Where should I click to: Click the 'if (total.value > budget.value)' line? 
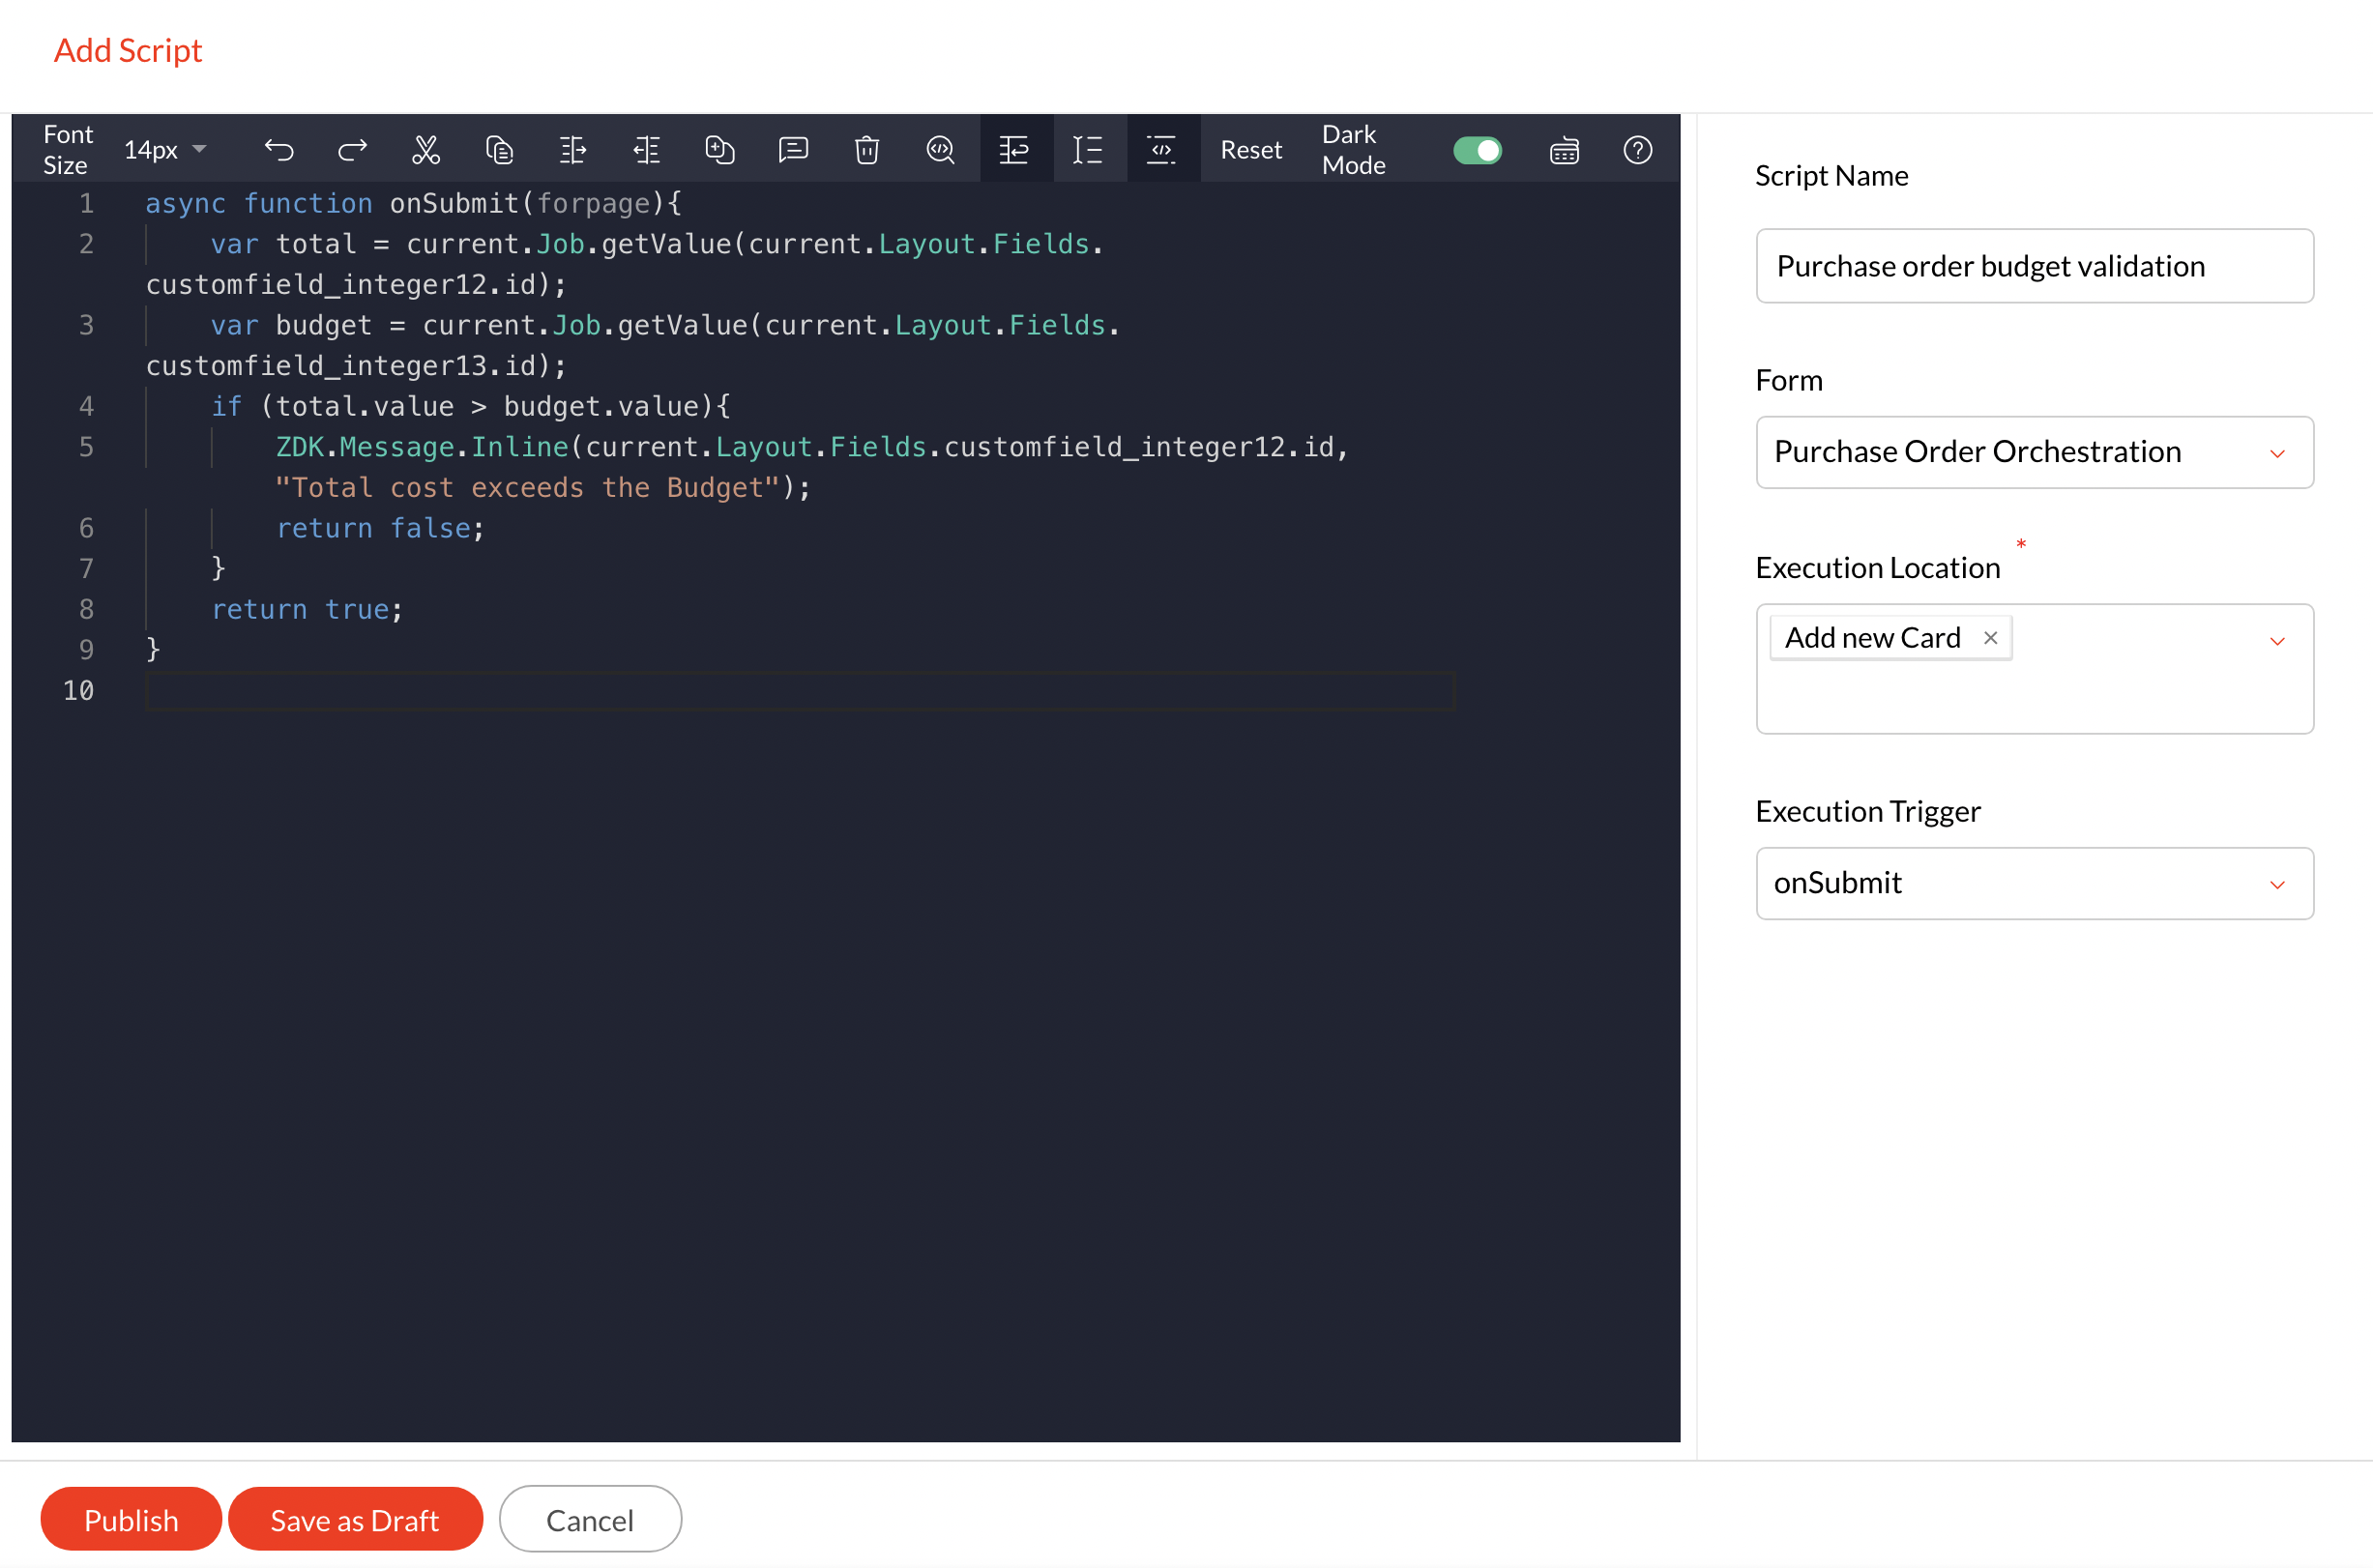[470, 407]
